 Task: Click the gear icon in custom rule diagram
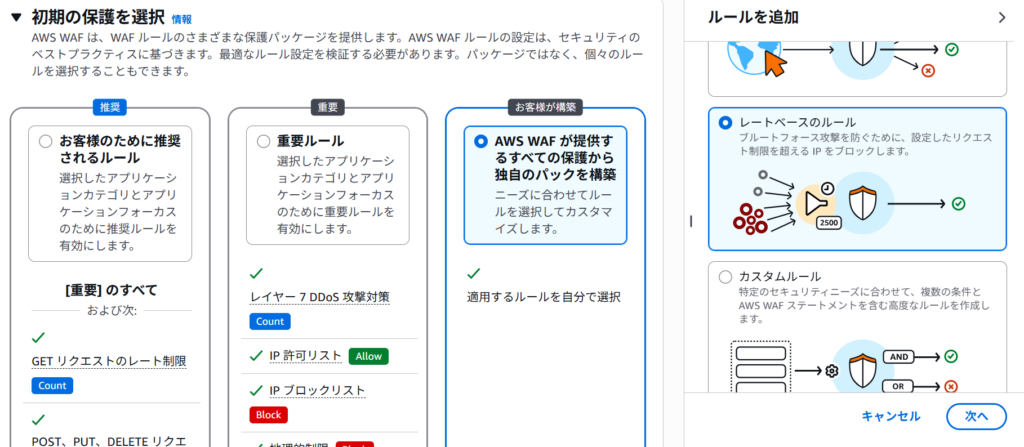(831, 371)
